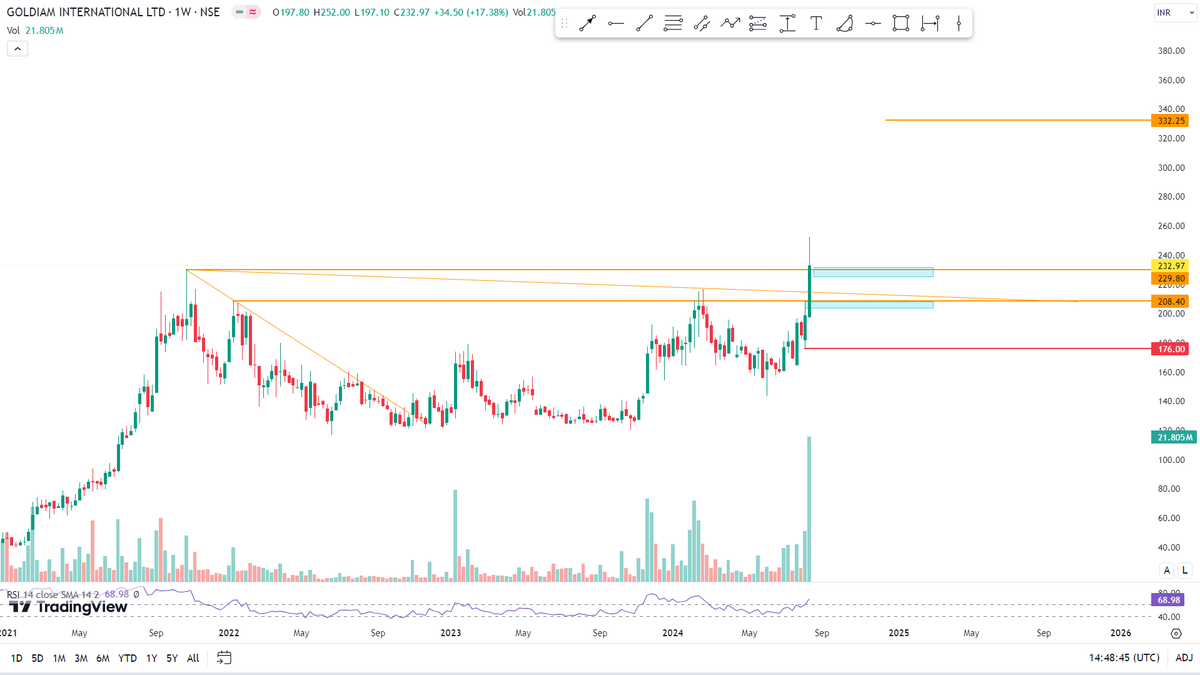The height and width of the screenshot is (675, 1200).
Task: Click the 176.00 red price label
Action: pyautogui.click(x=1170, y=349)
